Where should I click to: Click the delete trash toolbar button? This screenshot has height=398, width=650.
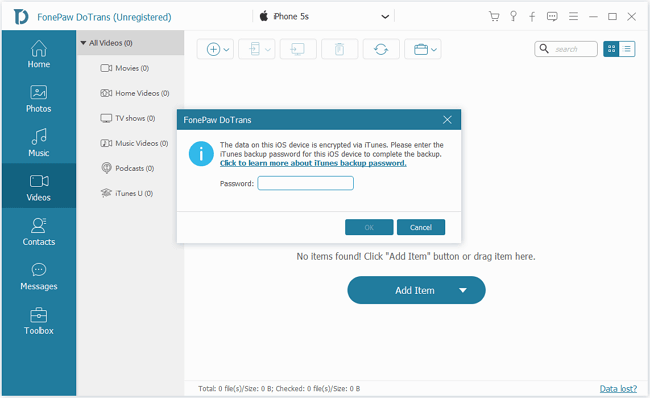coord(340,49)
